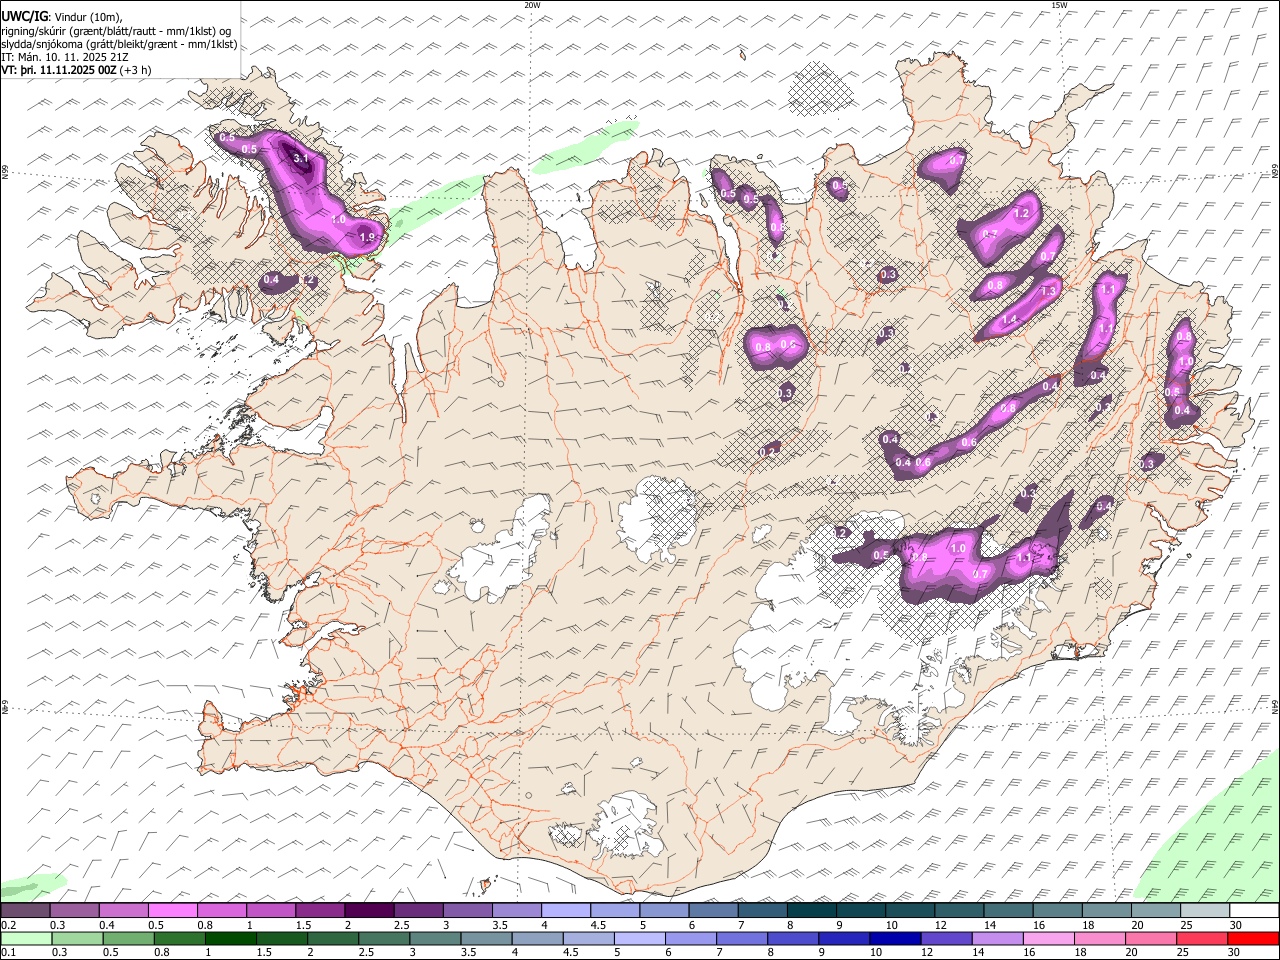Click the 'VT: þri. 11.11.2025 00Z (+3 h)' line
The width and height of the screenshot is (1280, 960).
click(77, 70)
